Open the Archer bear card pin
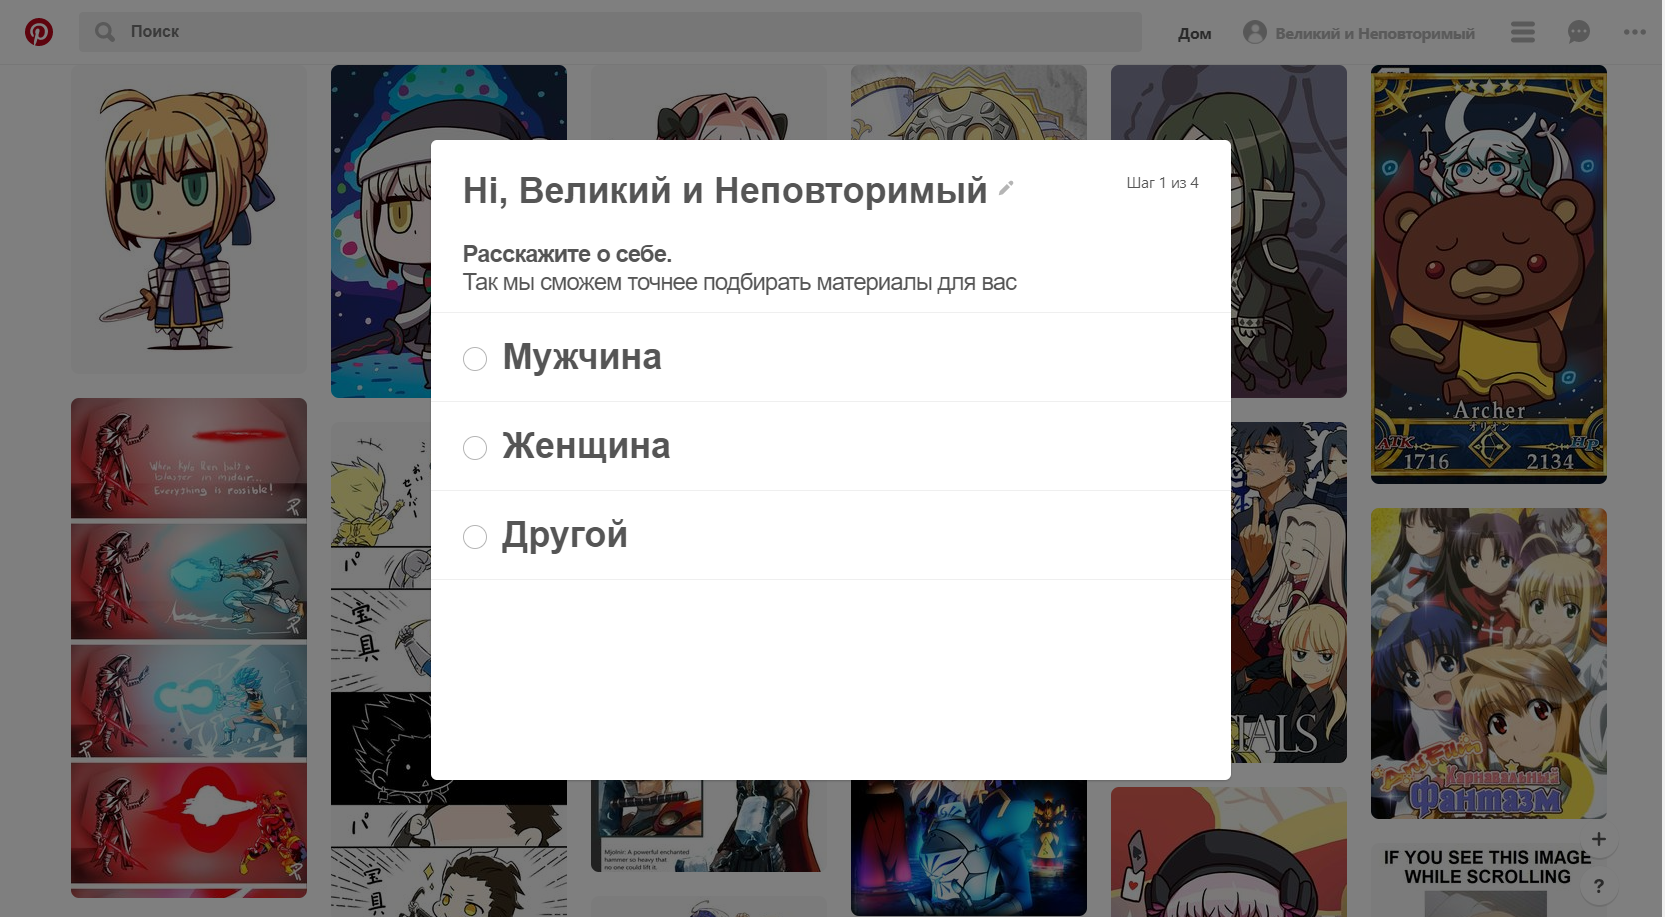1665x917 pixels. [1489, 274]
